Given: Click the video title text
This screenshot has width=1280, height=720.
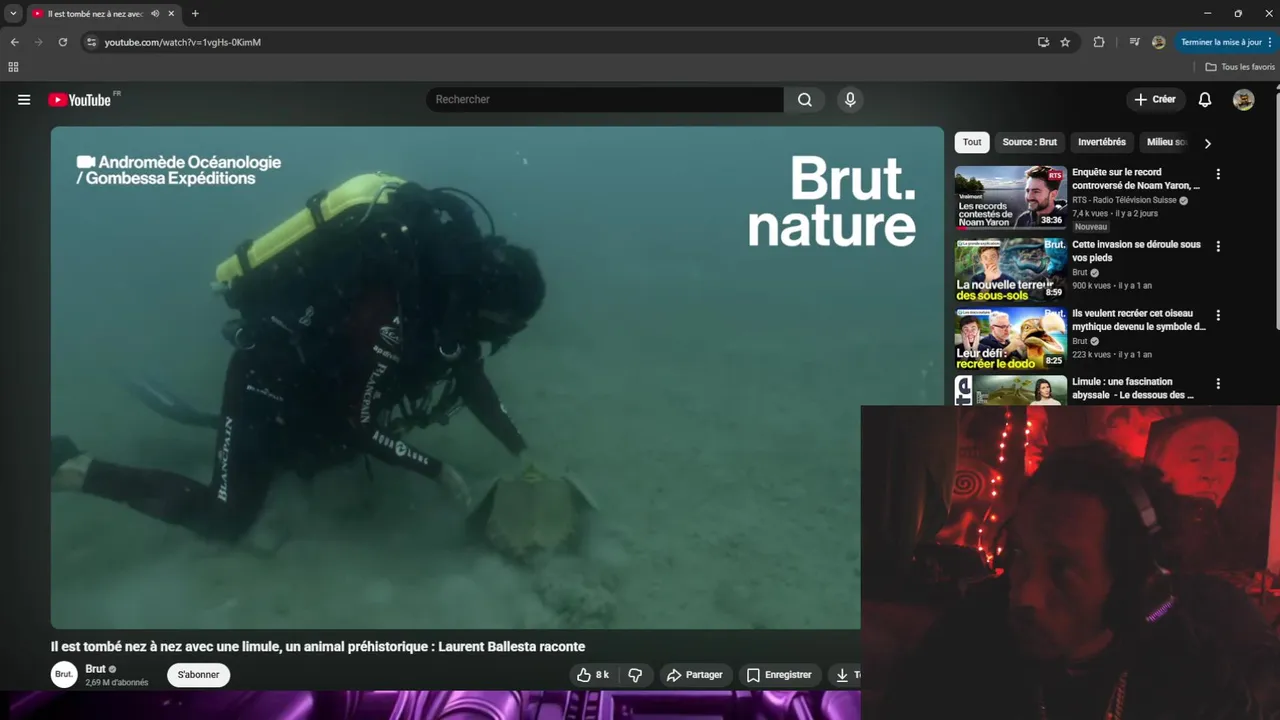Looking at the screenshot, I should pos(318,647).
